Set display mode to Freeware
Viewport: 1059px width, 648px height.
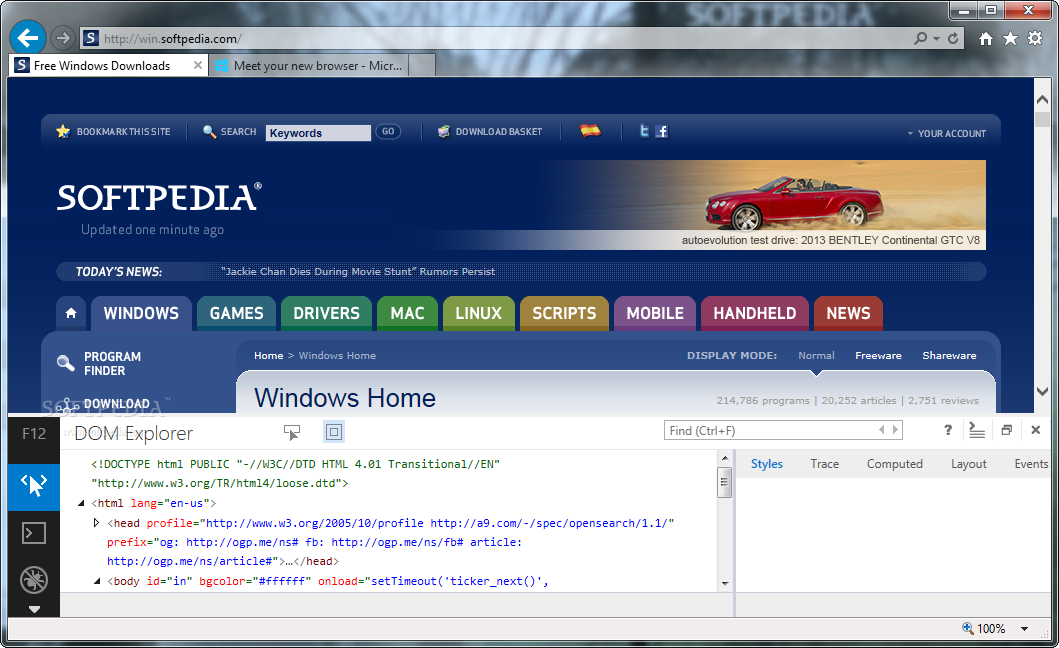878,355
